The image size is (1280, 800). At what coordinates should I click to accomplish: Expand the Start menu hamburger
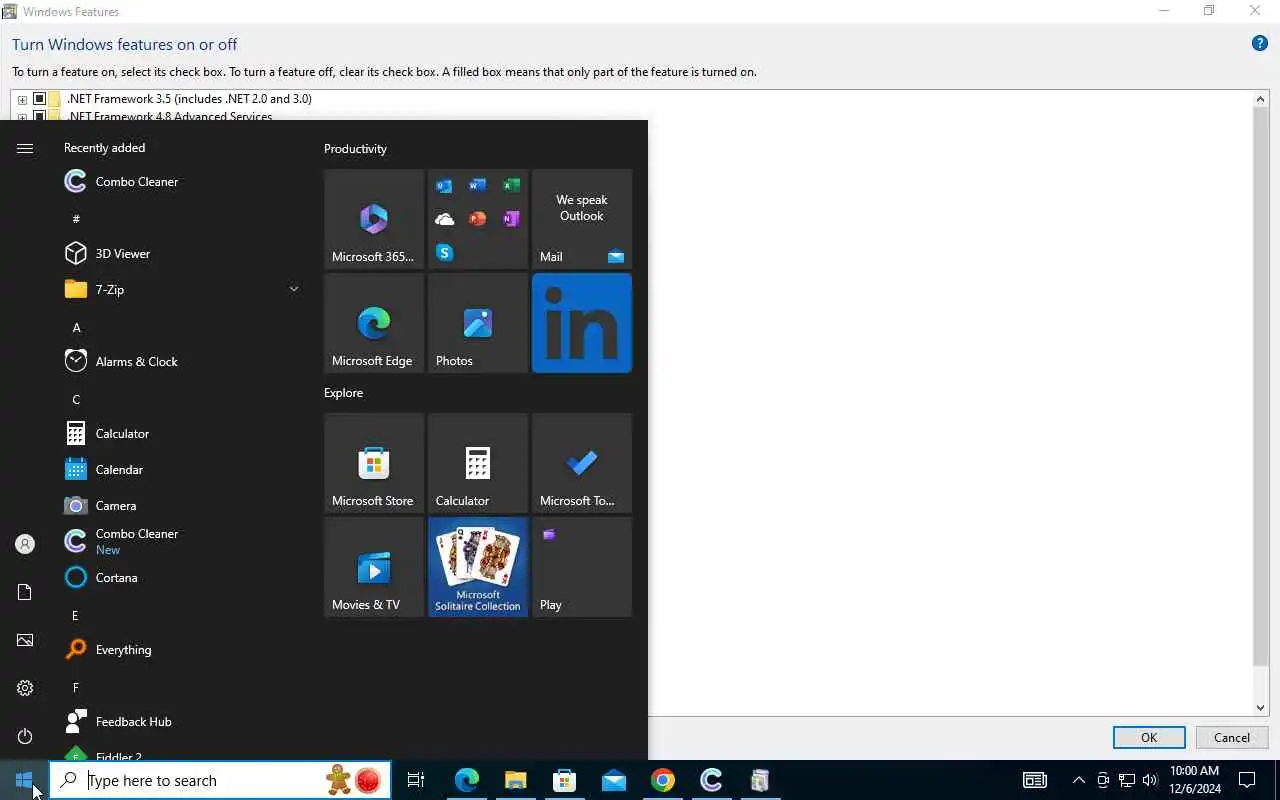pyautogui.click(x=25, y=148)
